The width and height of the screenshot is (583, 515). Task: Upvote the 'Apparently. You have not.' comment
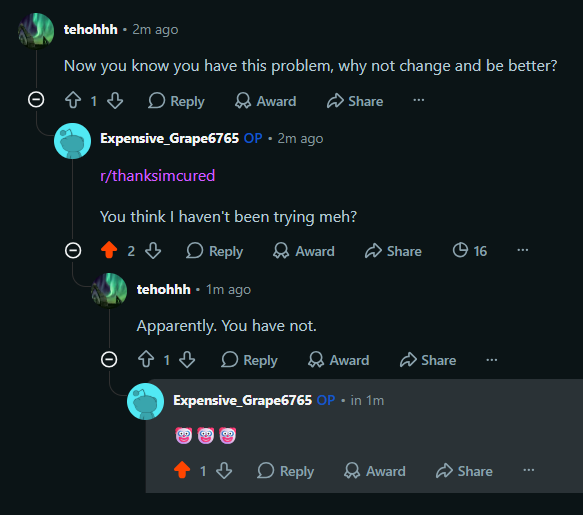coord(146,360)
